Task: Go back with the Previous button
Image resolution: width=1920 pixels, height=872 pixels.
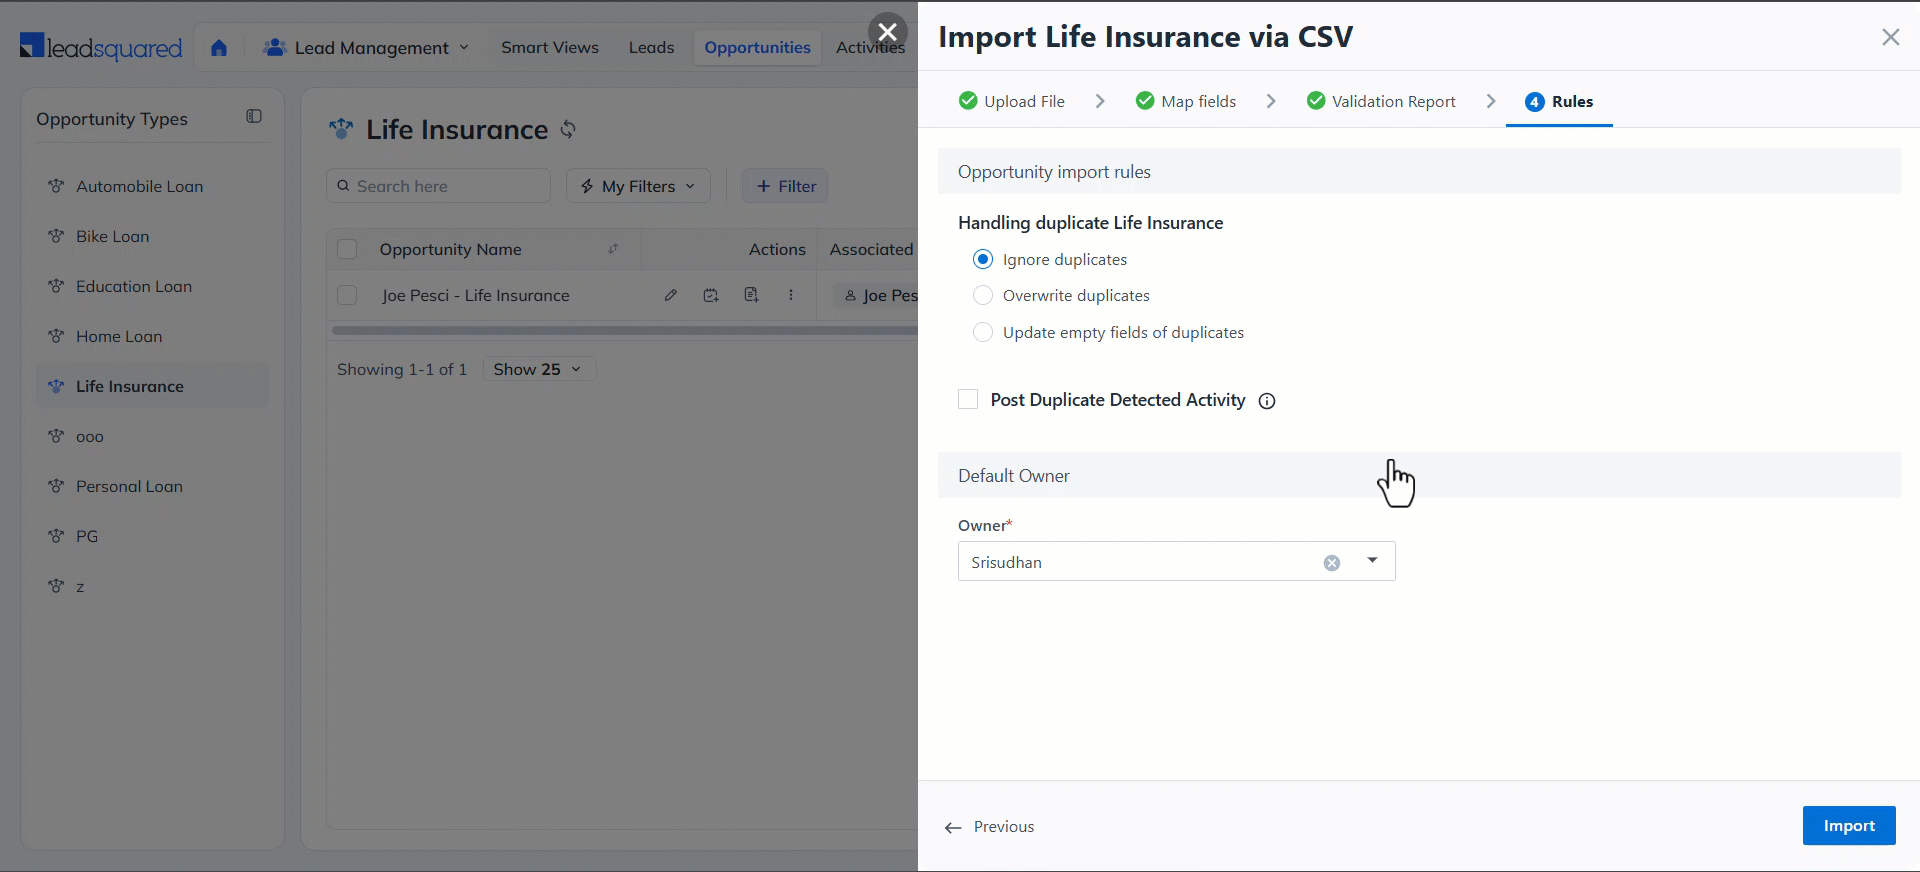Action: (x=989, y=827)
